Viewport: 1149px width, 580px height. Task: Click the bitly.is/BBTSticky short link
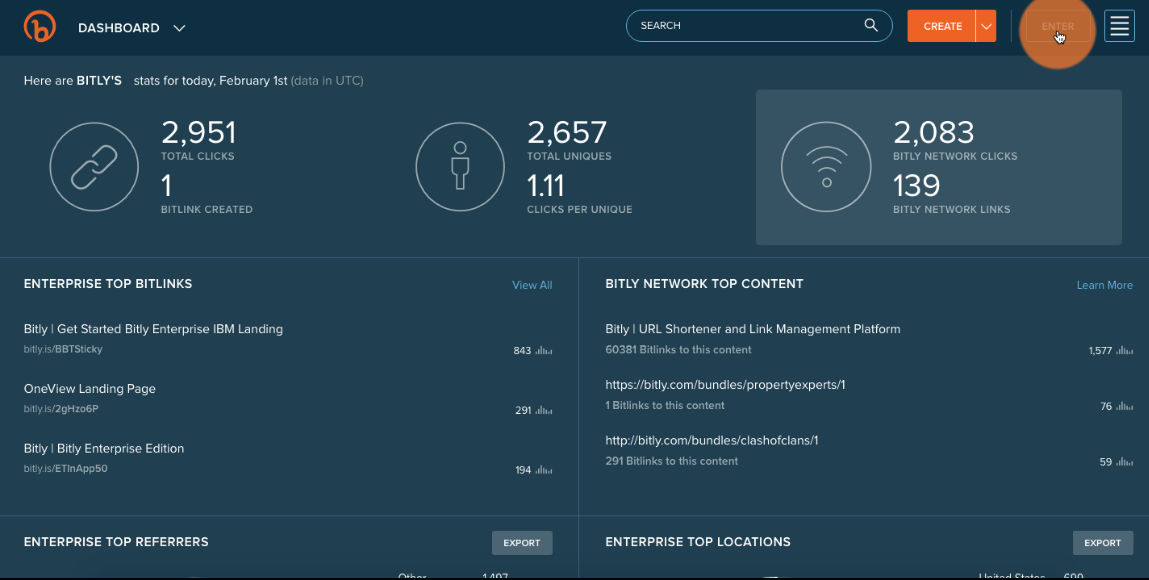click(x=63, y=349)
